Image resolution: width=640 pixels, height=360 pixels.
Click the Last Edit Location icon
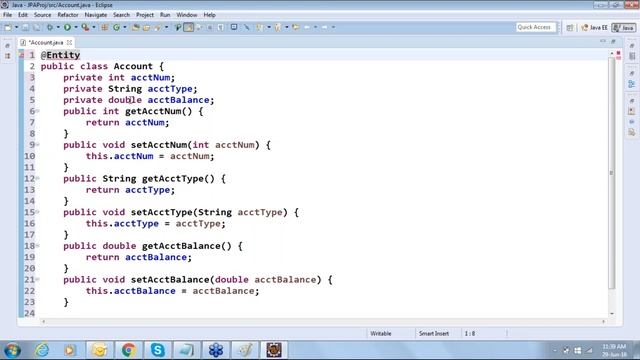coord(296,27)
